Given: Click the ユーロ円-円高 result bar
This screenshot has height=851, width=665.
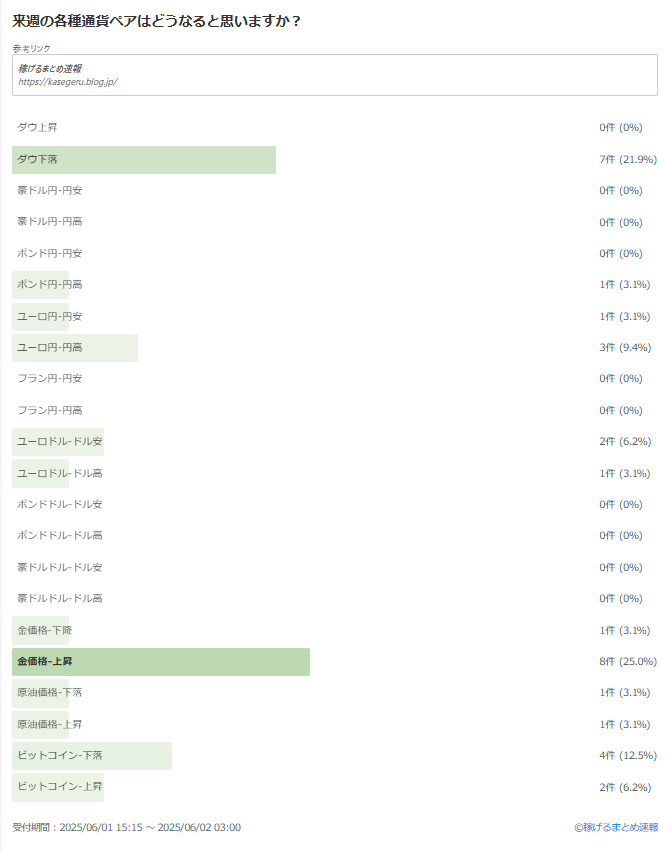Looking at the screenshot, I should click(75, 348).
